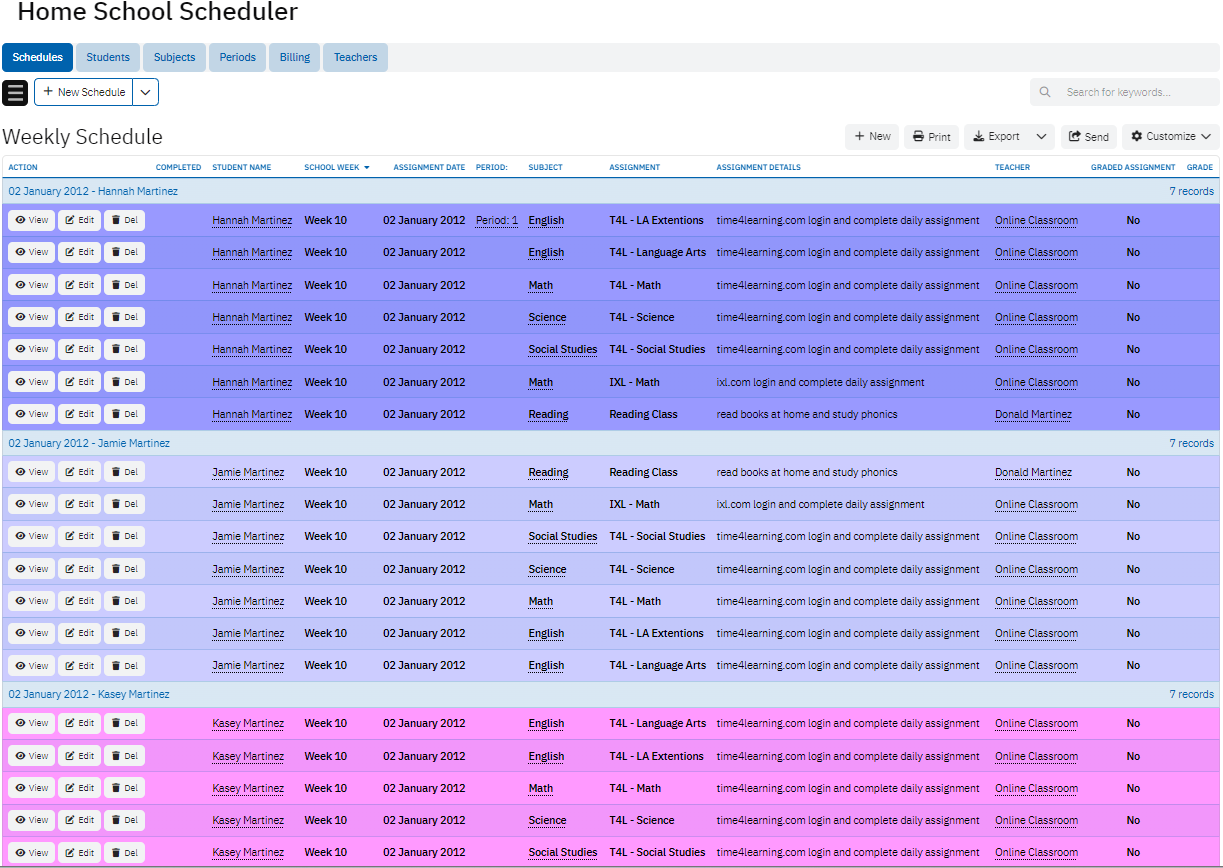This screenshot has height=868, width=1223.
Task: Open the Customize dropdown menu
Action: tap(1170, 137)
